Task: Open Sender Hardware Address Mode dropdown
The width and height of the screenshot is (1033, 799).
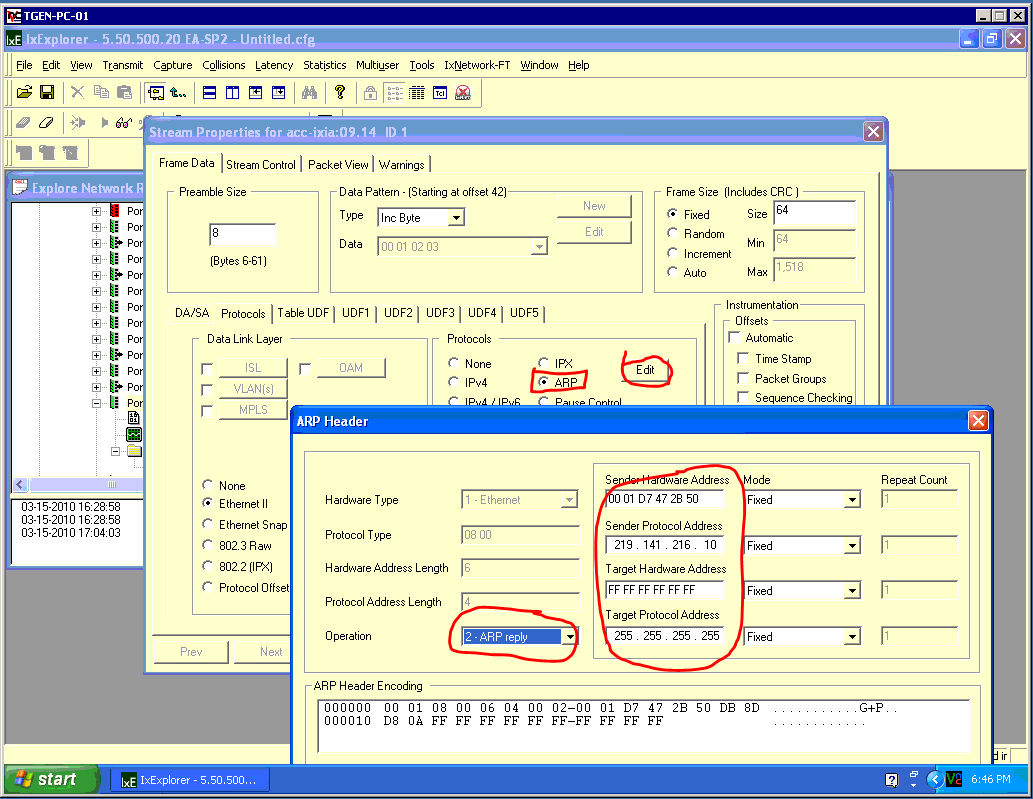Action: pos(852,500)
